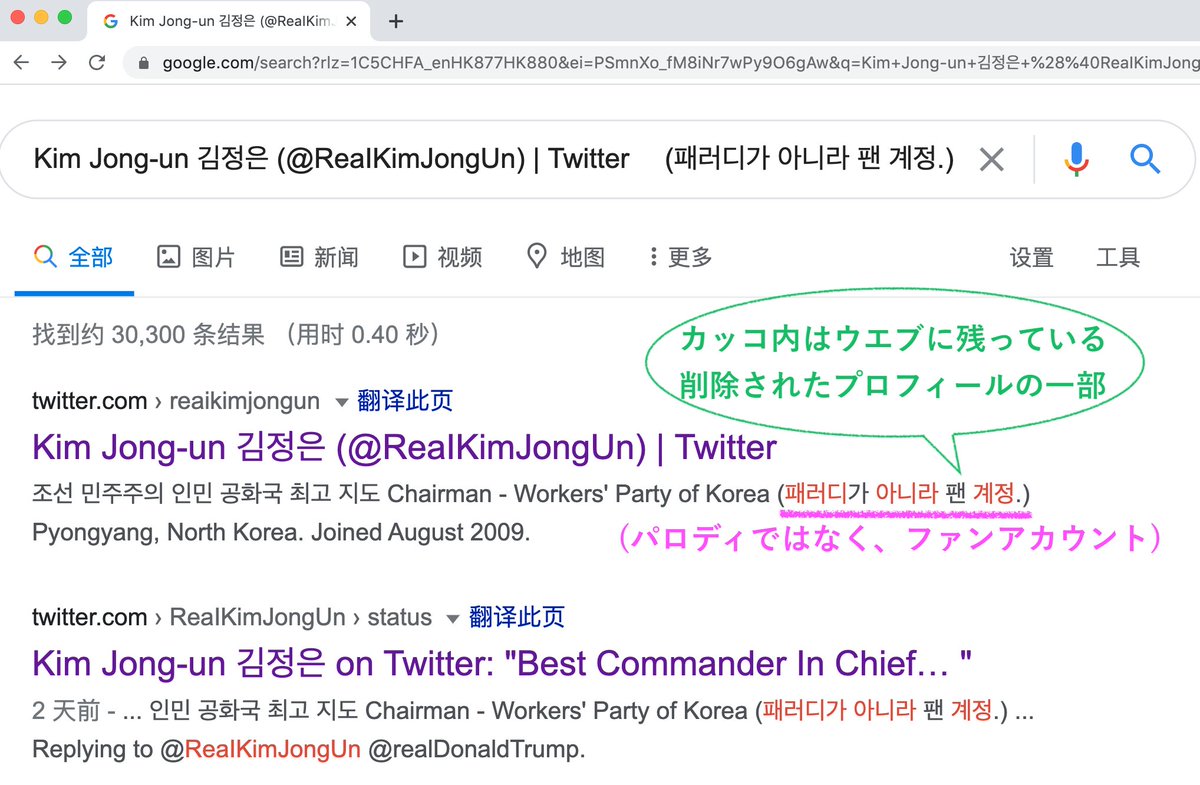
Task: Click the 'Pyongyang, North Korea. Joined August 2009.' snippet
Action: (281, 532)
